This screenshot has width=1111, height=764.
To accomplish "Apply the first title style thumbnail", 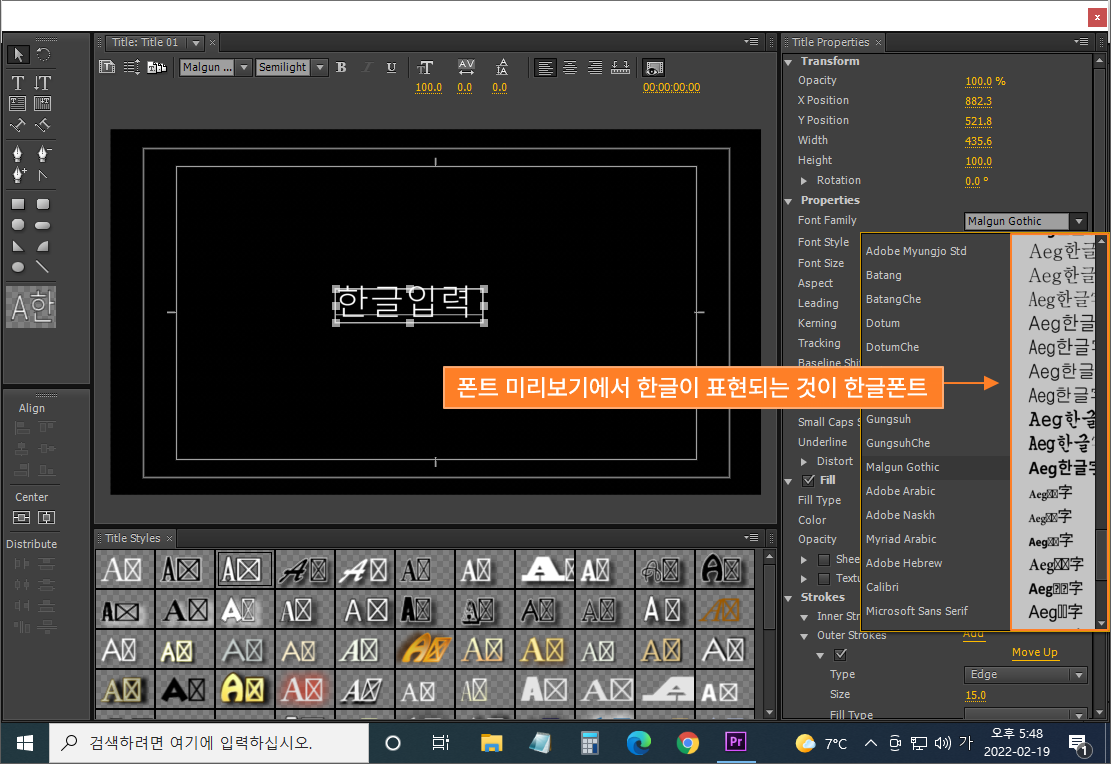I will tap(124, 569).
